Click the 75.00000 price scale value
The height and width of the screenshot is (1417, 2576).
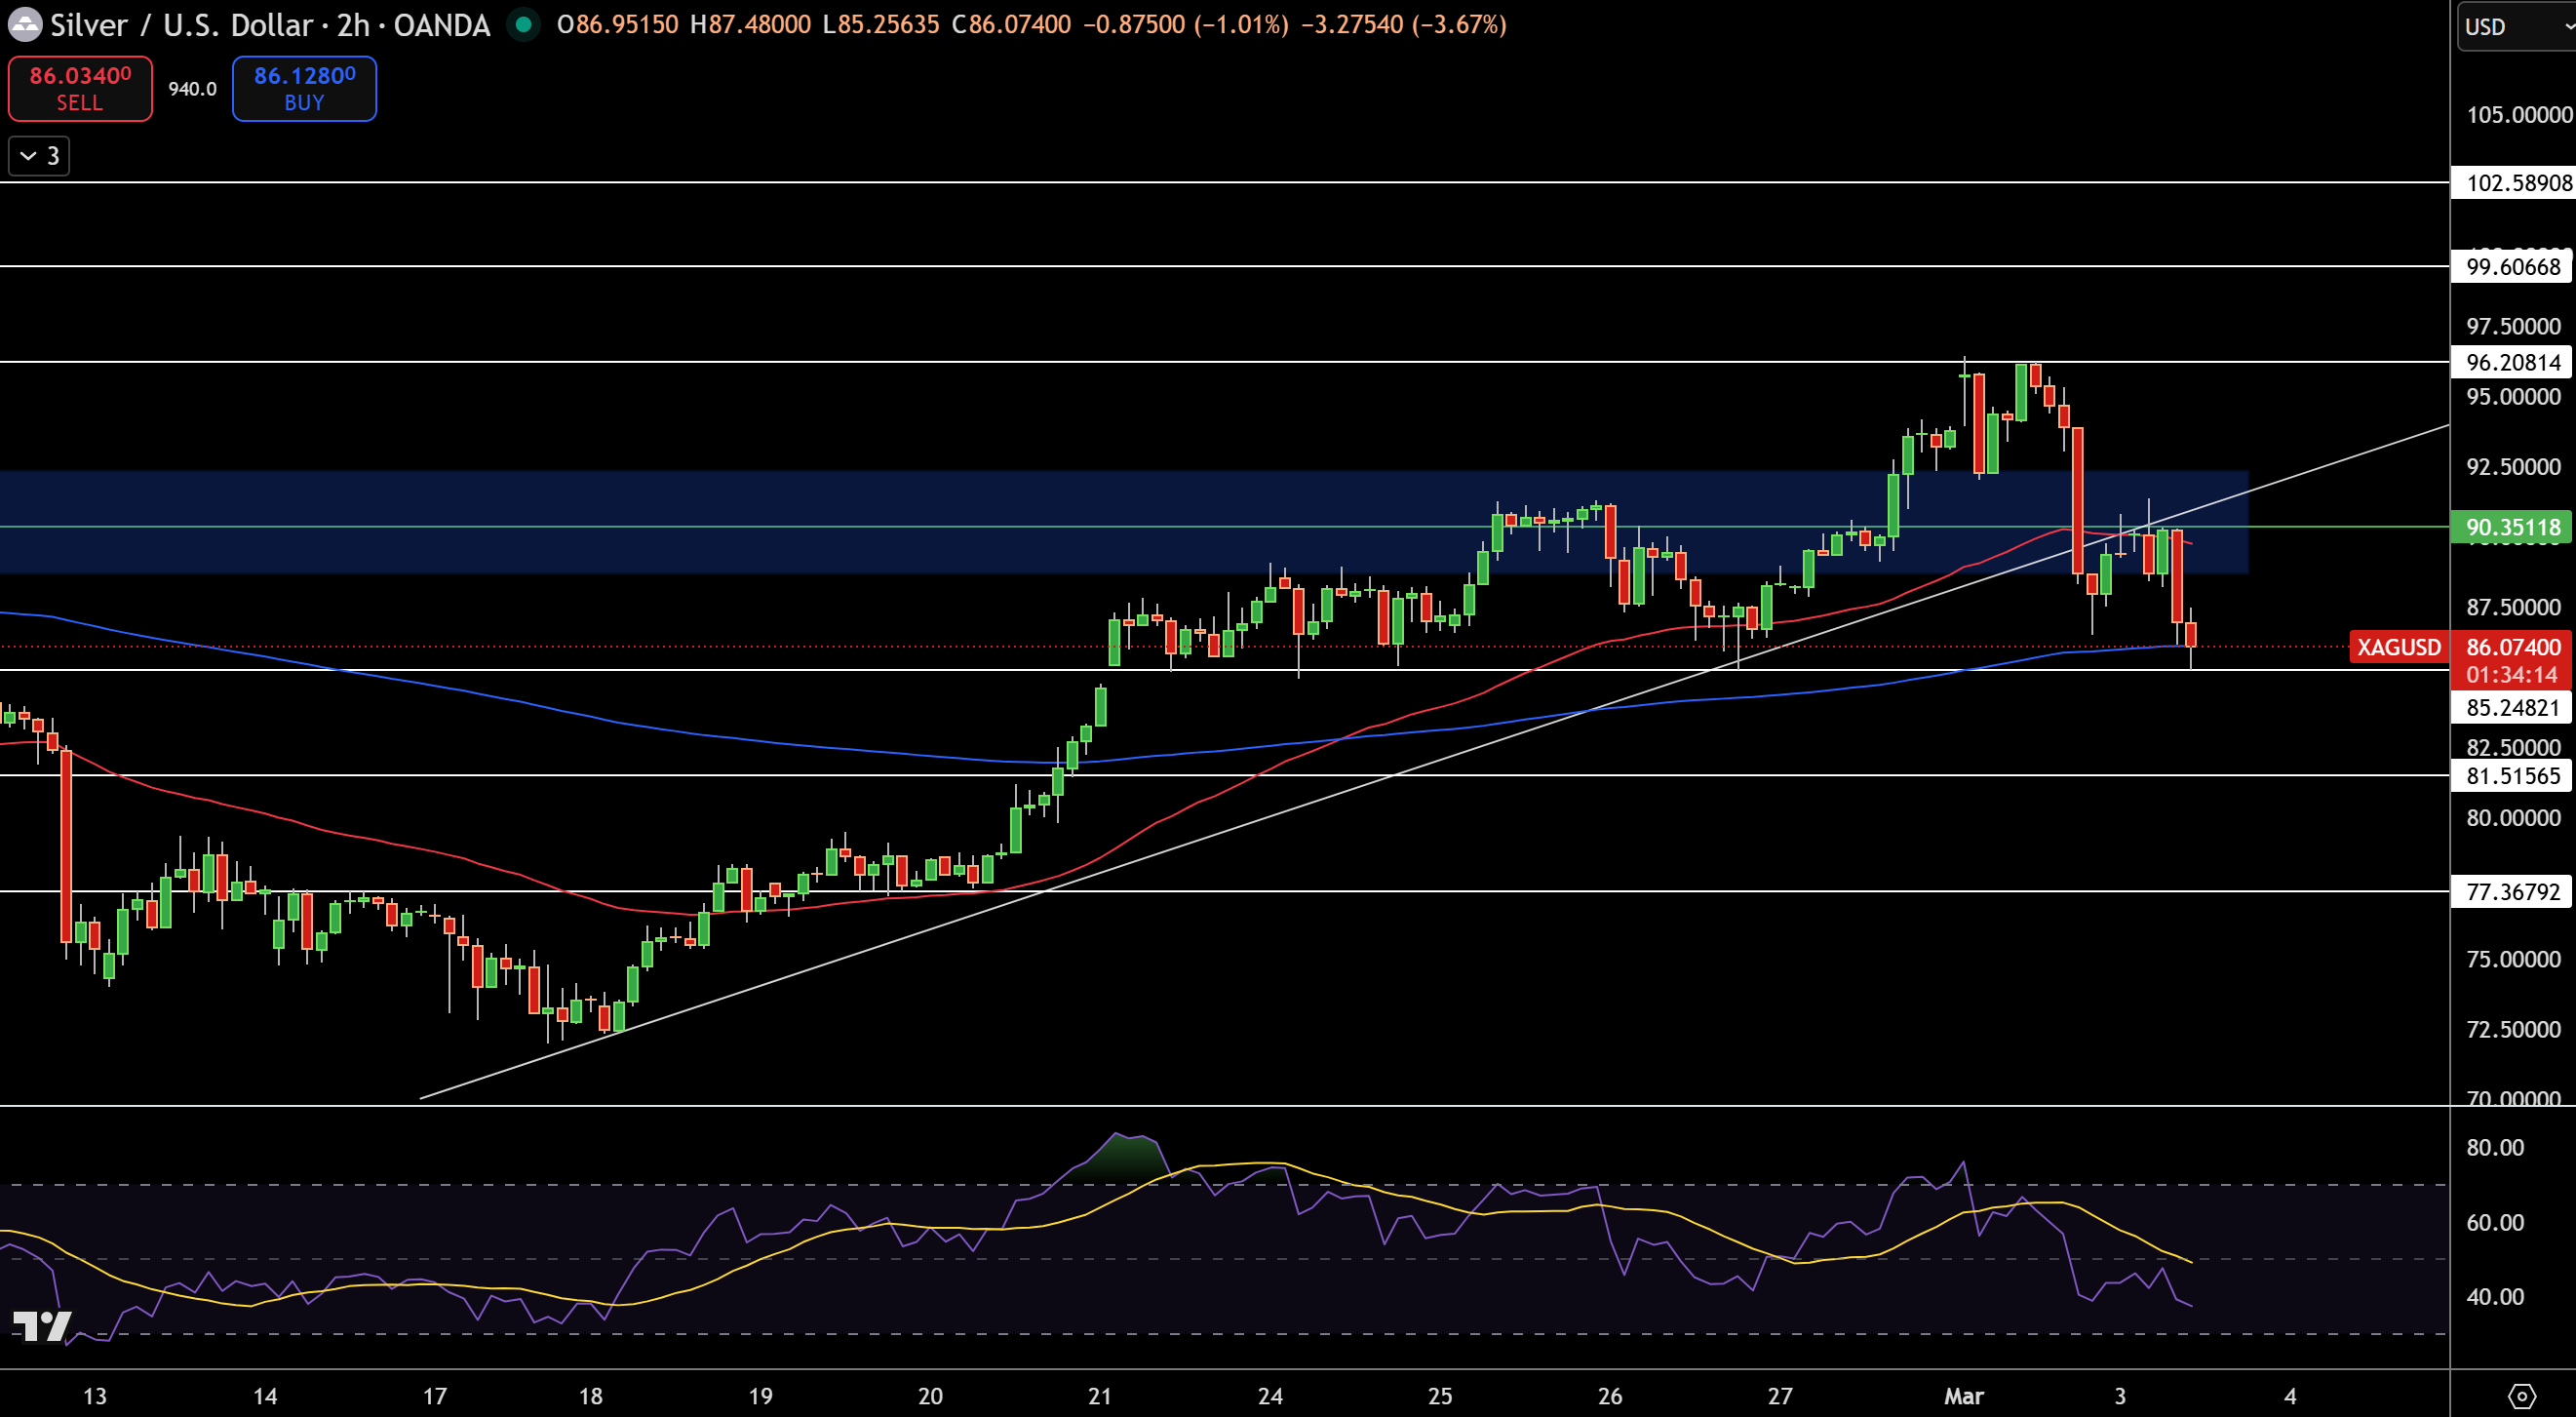pos(2513,959)
